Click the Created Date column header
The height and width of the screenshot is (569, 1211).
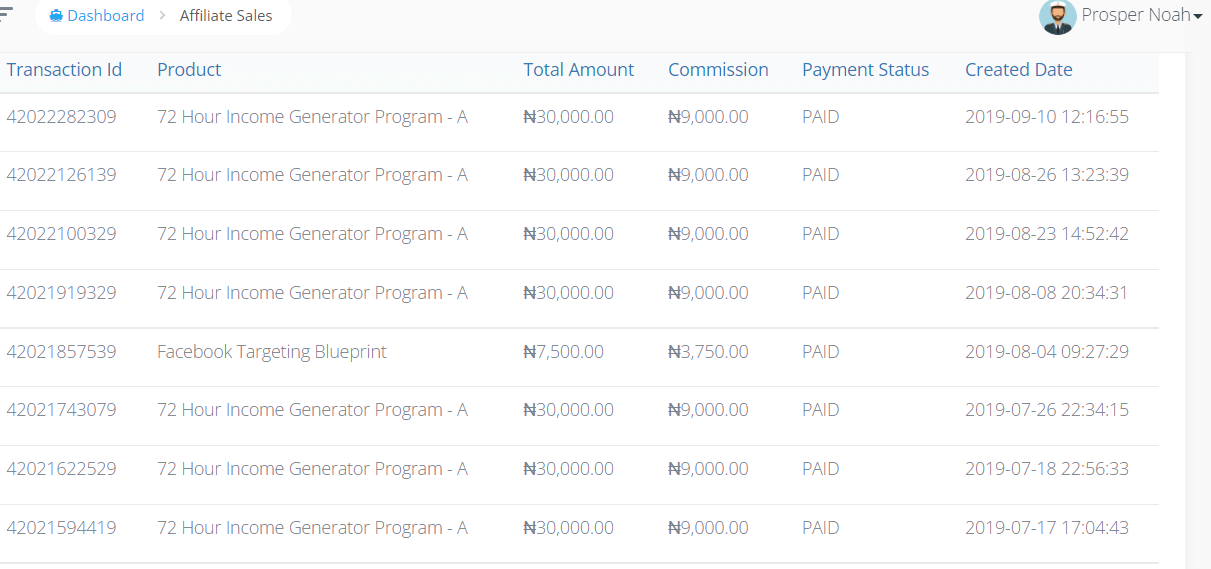click(1019, 70)
